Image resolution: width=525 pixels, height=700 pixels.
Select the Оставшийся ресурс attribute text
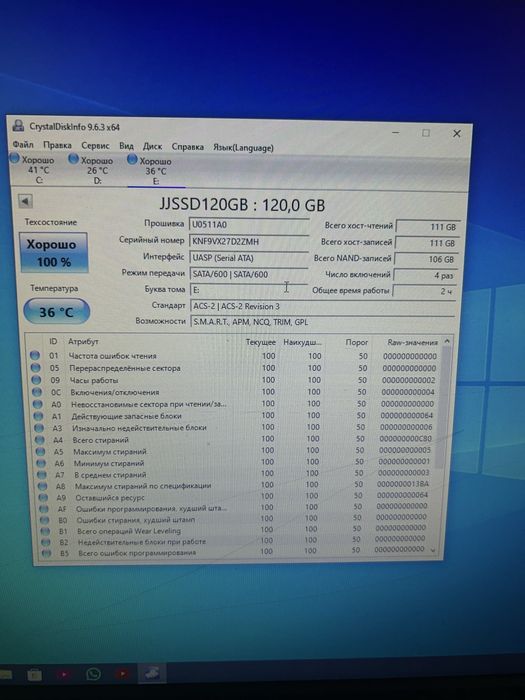[x=110, y=497]
